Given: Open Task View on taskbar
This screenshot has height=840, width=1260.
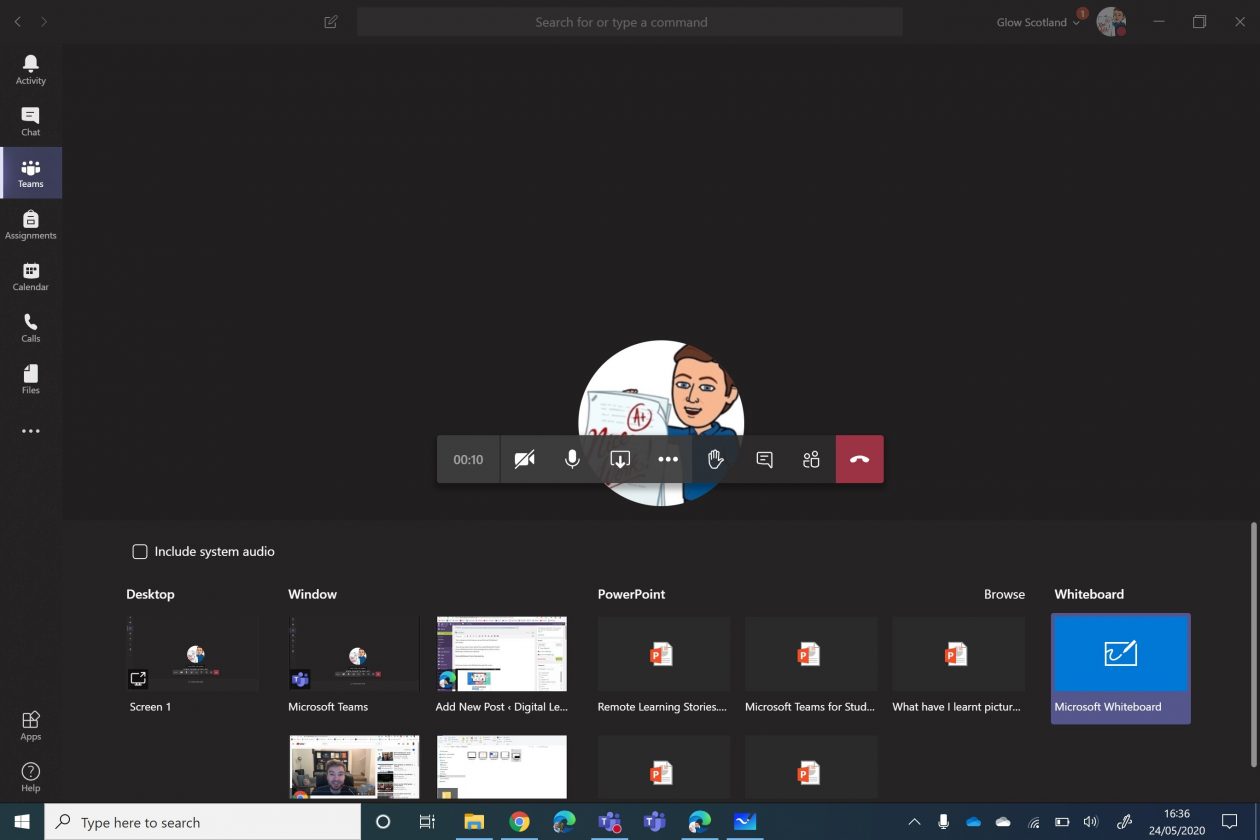Looking at the screenshot, I should (x=427, y=822).
